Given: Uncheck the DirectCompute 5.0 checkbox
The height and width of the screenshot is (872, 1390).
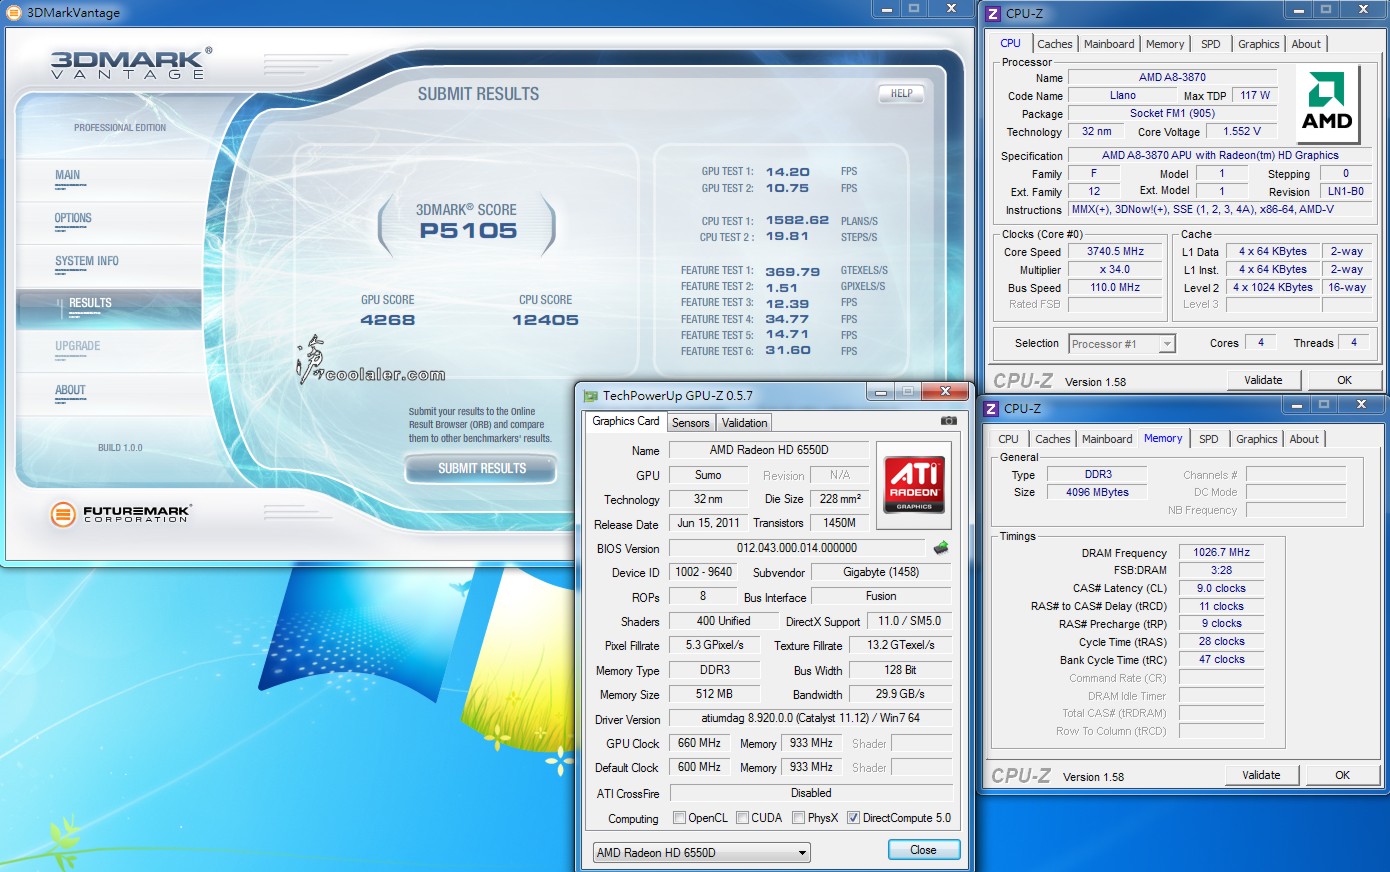Looking at the screenshot, I should click(853, 818).
